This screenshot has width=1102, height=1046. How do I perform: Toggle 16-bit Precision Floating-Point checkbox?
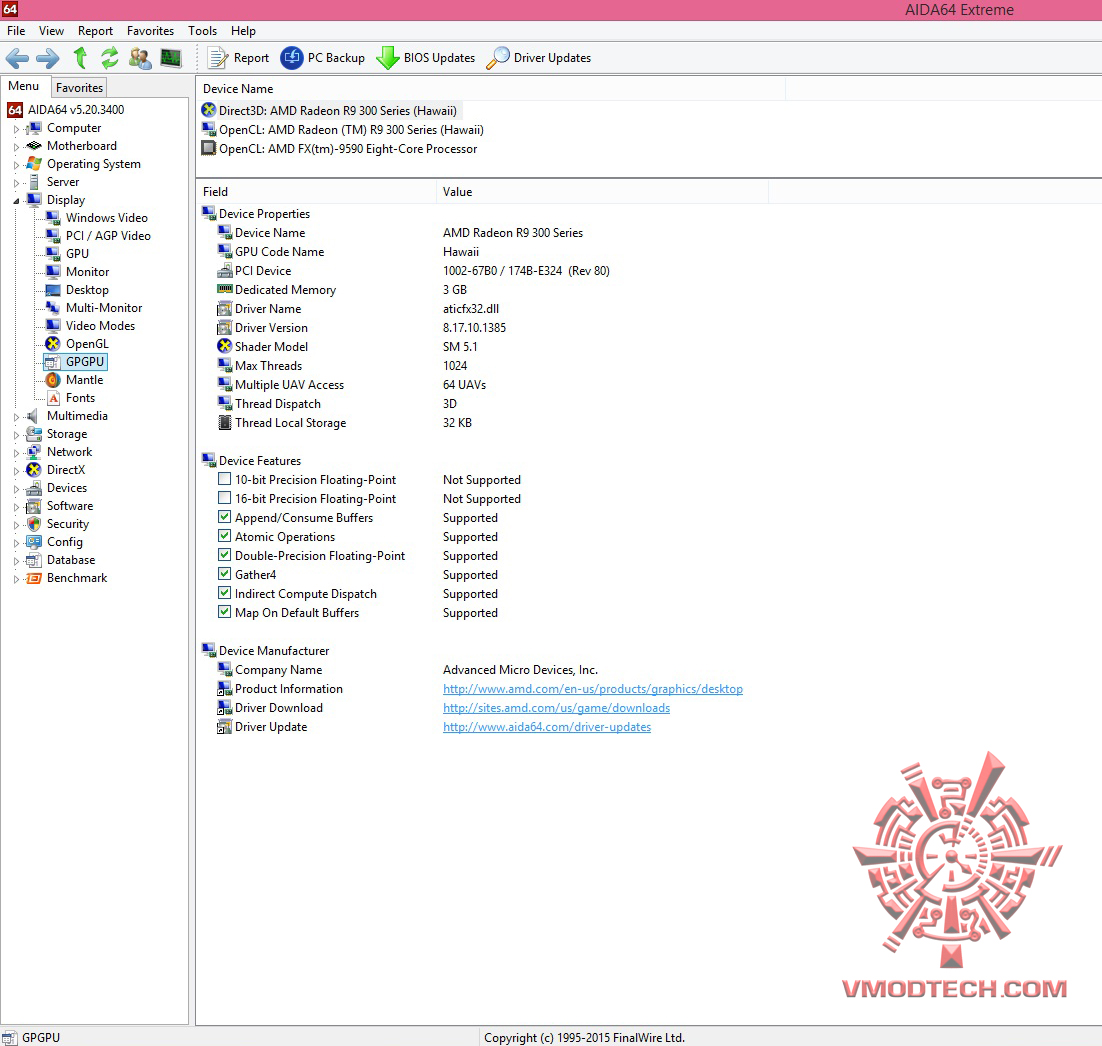click(x=224, y=498)
